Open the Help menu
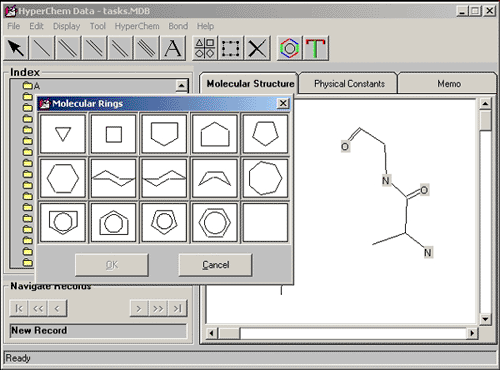 tap(205, 26)
